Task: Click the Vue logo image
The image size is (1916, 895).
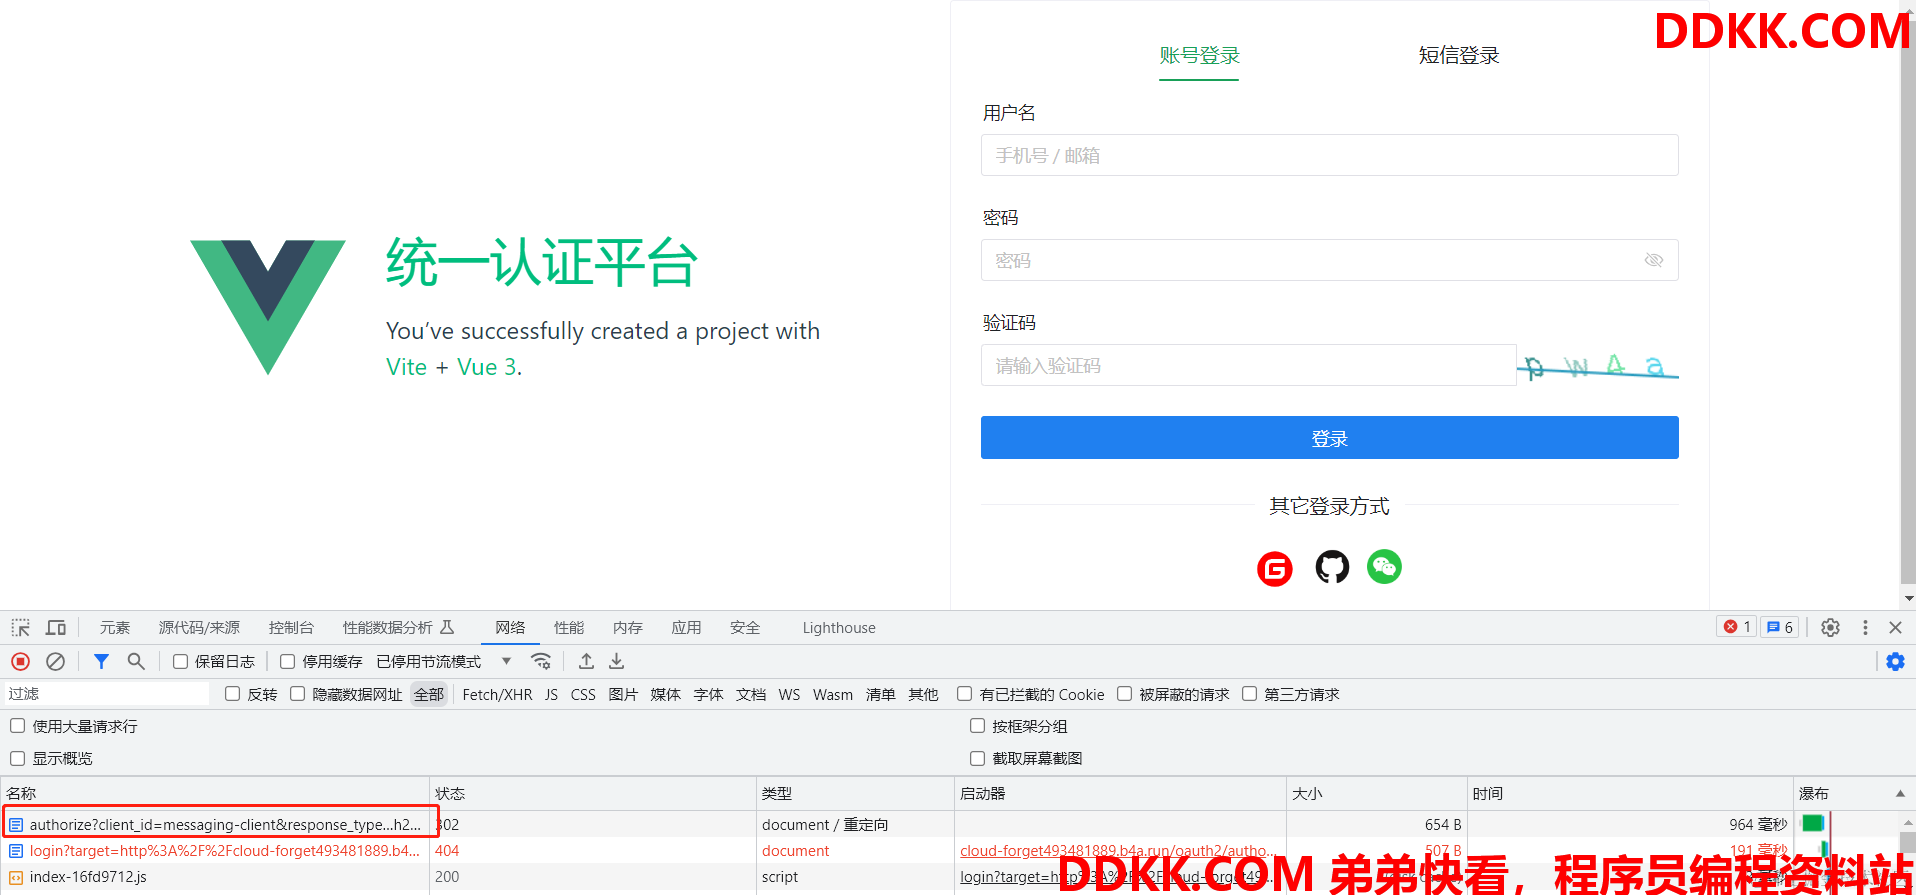Action: pos(268,307)
